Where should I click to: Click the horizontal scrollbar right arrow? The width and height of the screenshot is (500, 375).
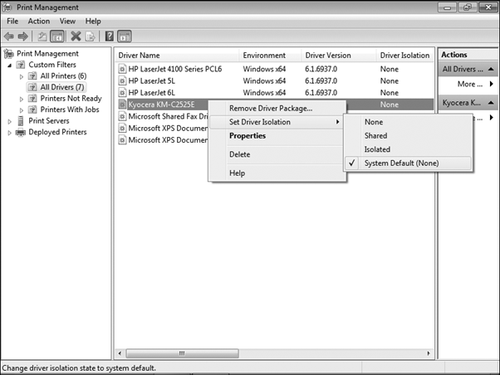(429, 353)
